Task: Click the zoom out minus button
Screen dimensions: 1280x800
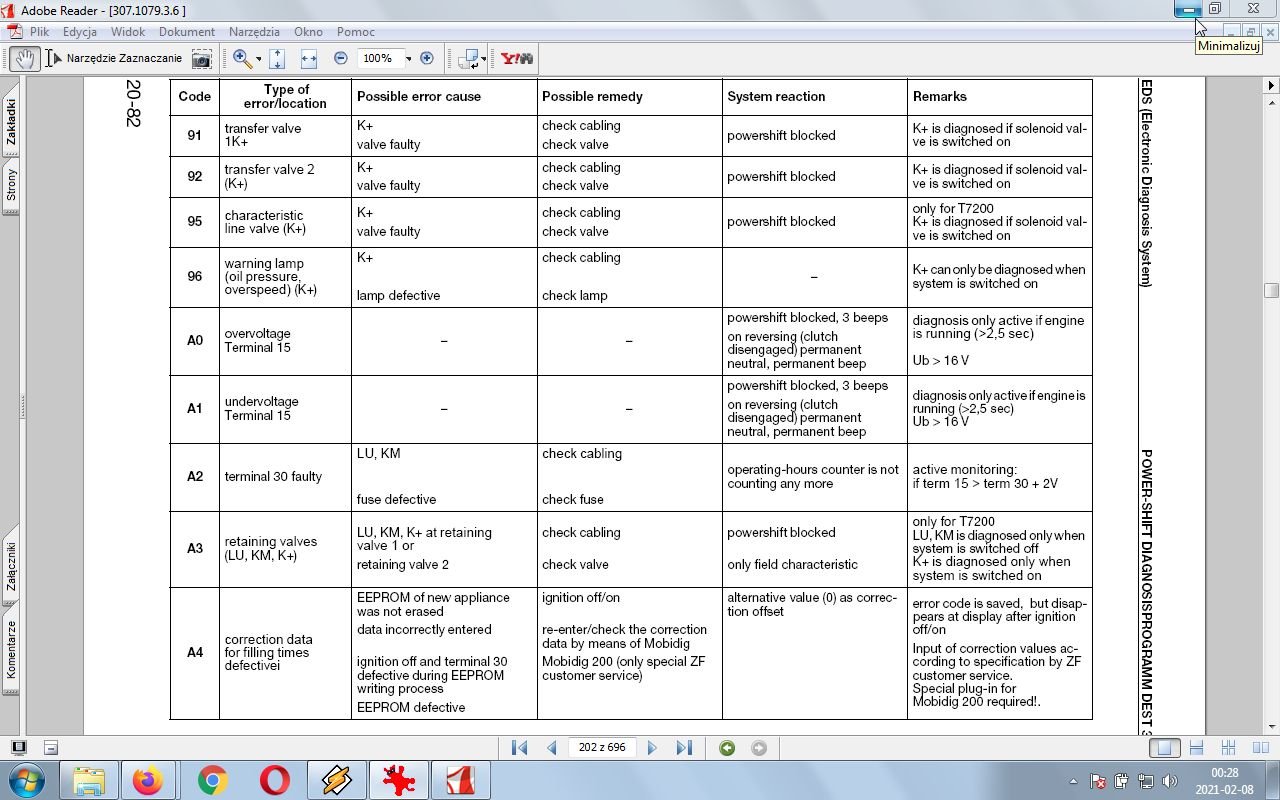Action: point(340,59)
